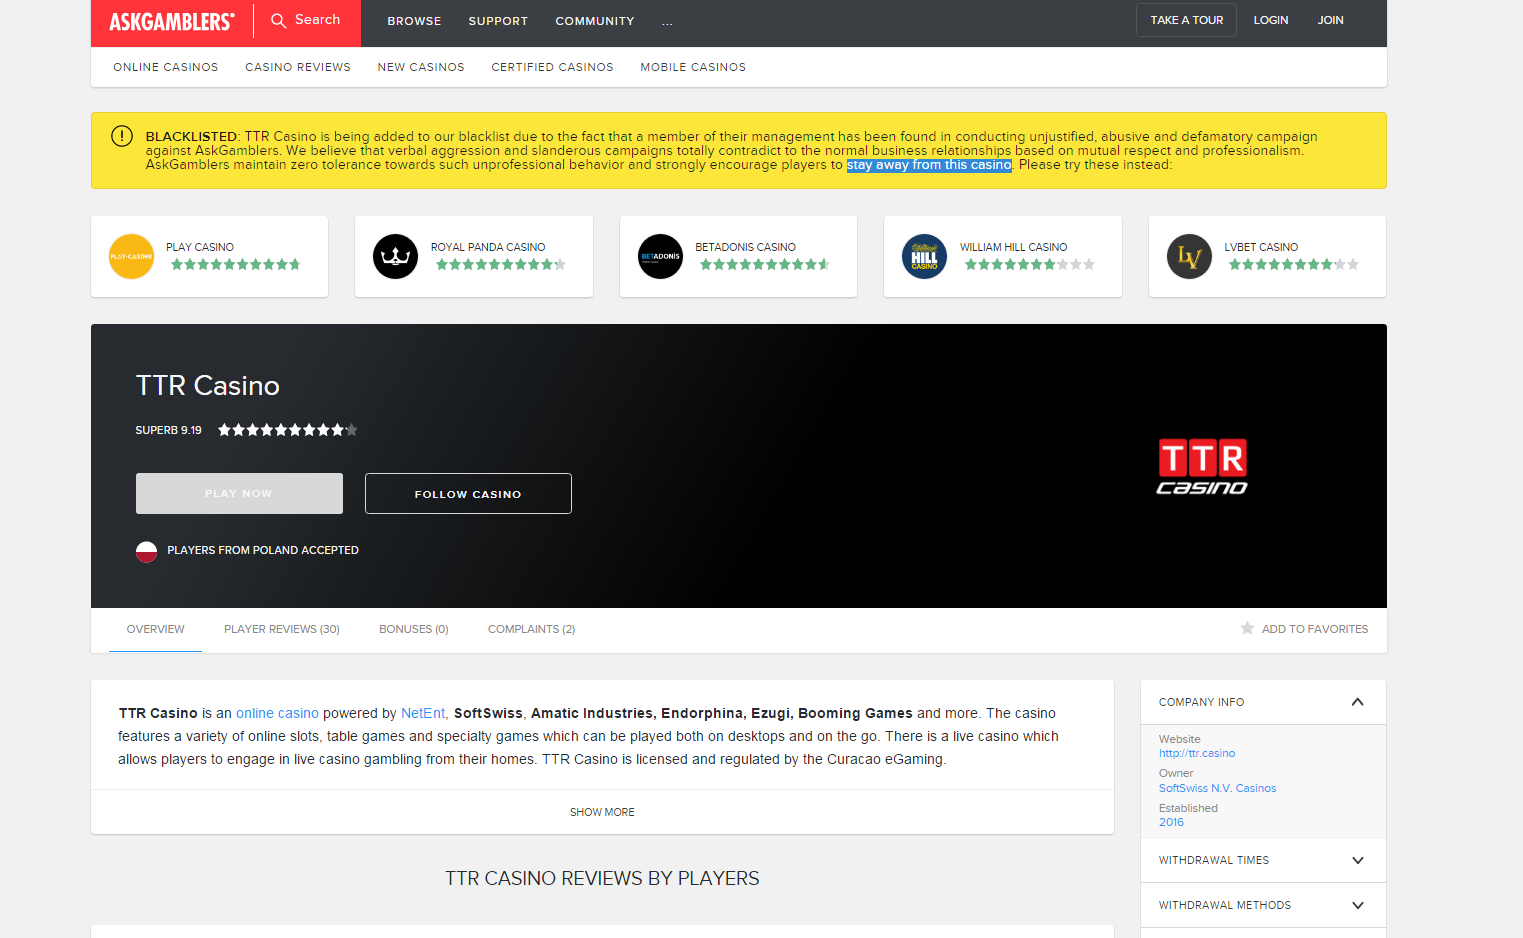
Task: Open the SoftSwiss N.V. Casinos owner link
Action: click(x=1217, y=788)
